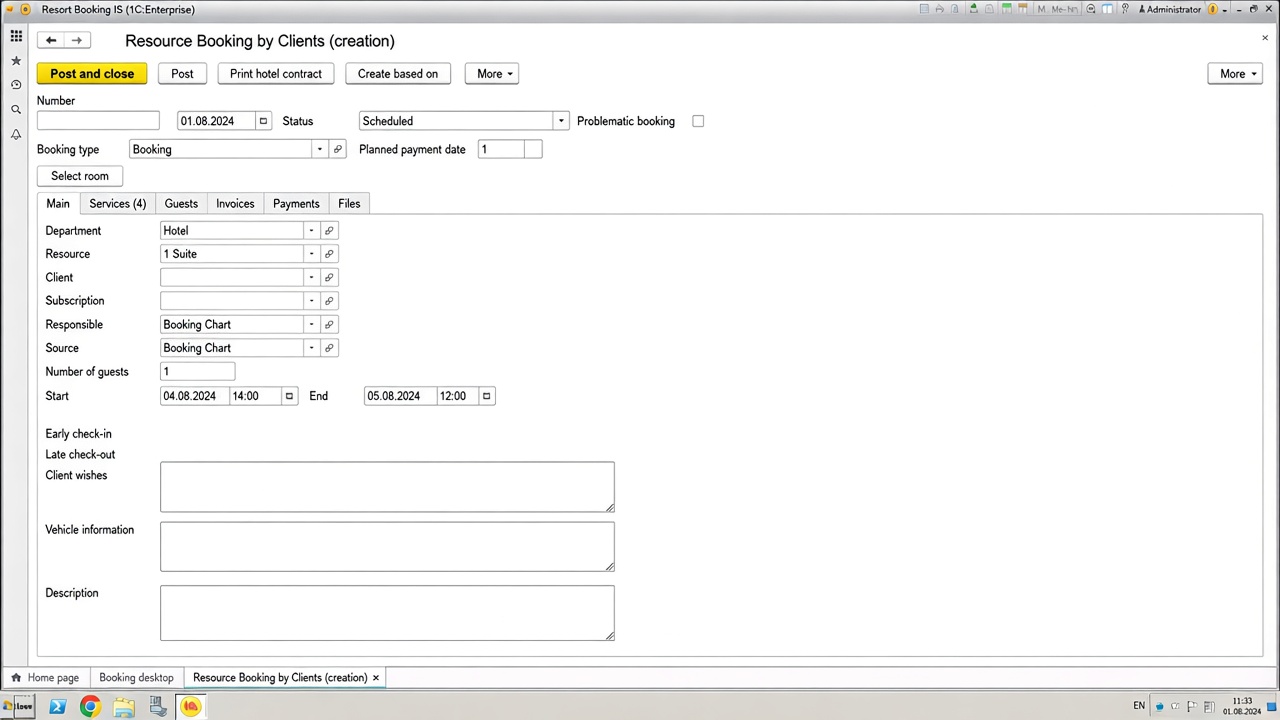Open calendar picker for document date 01.08.2024
The image size is (1280, 720).
263,121
